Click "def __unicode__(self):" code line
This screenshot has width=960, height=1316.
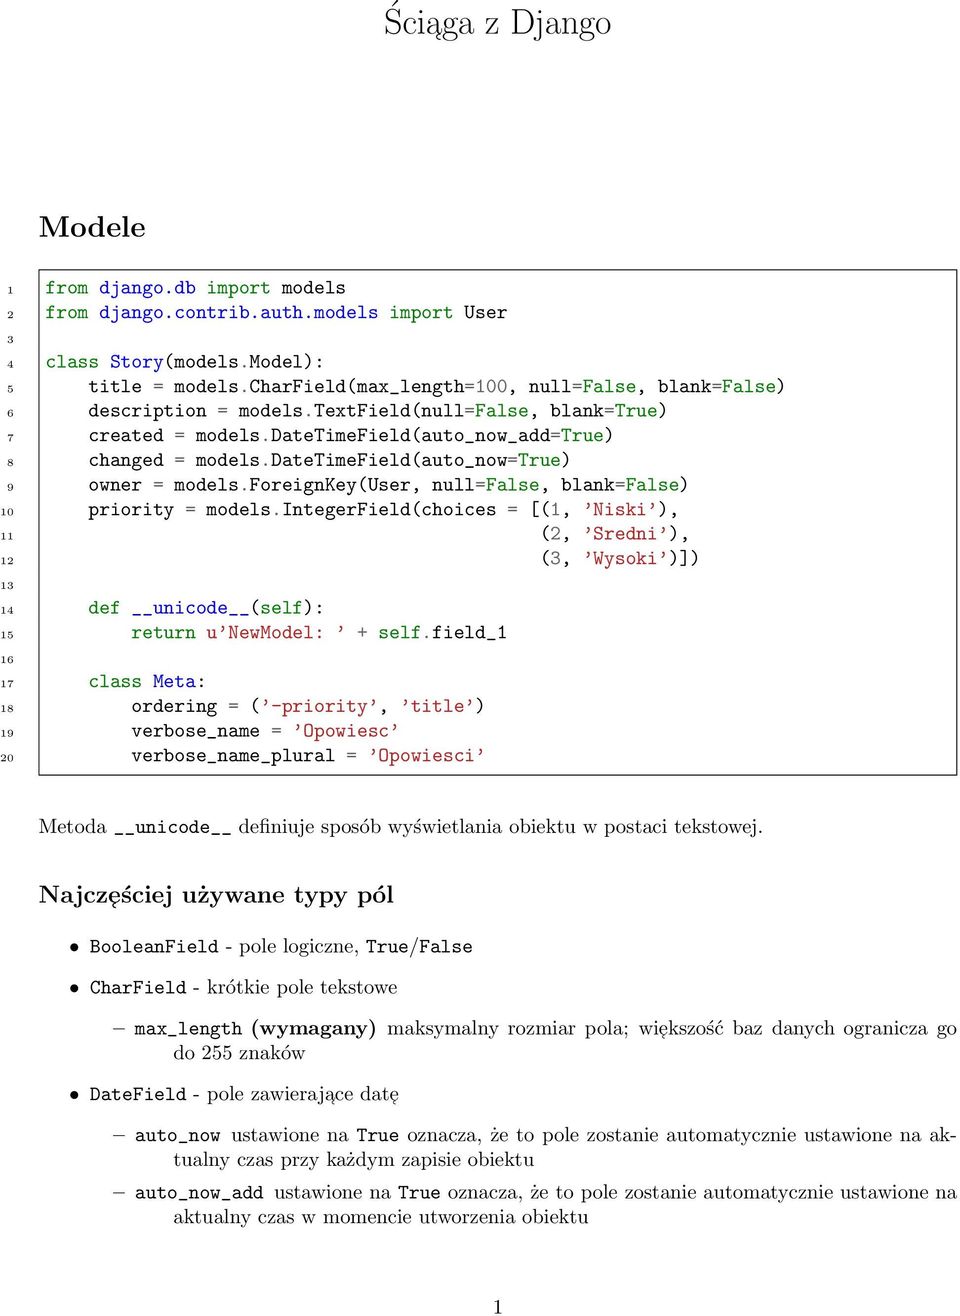coord(205,608)
